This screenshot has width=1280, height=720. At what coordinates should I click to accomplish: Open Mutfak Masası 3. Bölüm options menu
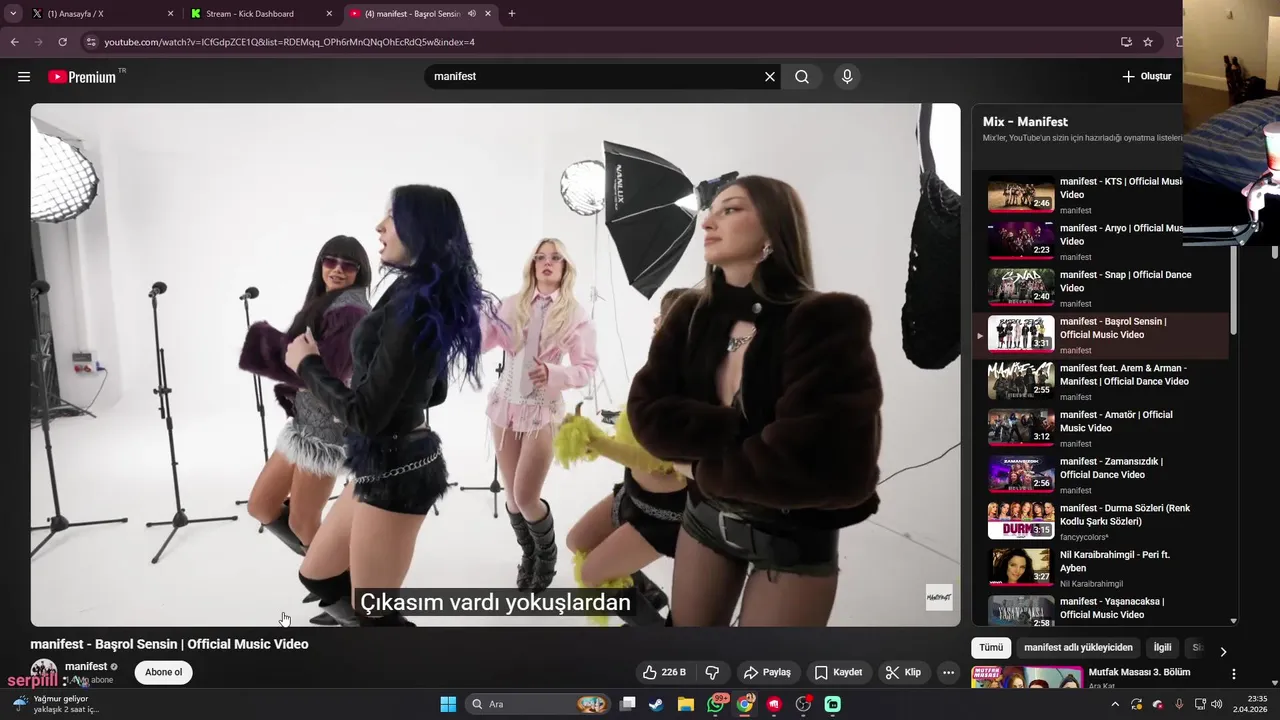[1233, 674]
